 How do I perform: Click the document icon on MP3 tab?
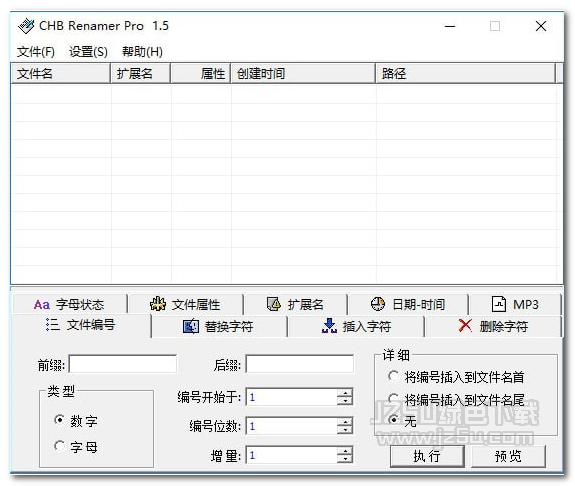tap(499, 304)
